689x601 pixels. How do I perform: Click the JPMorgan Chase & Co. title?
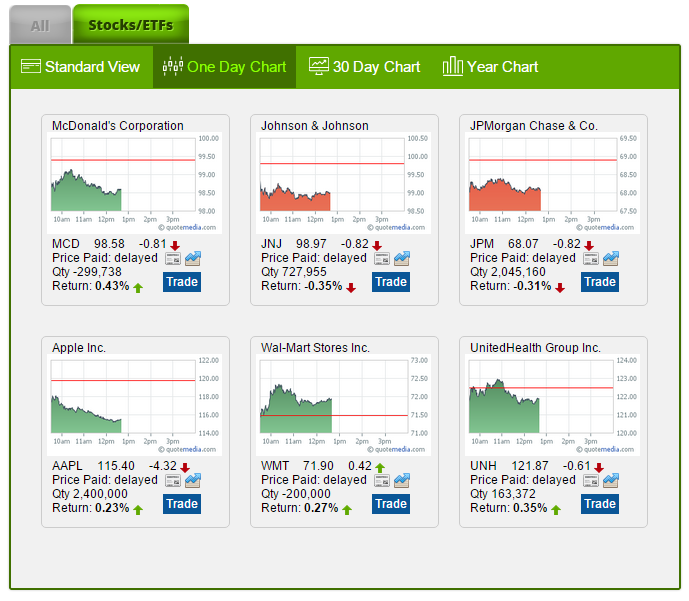534,126
